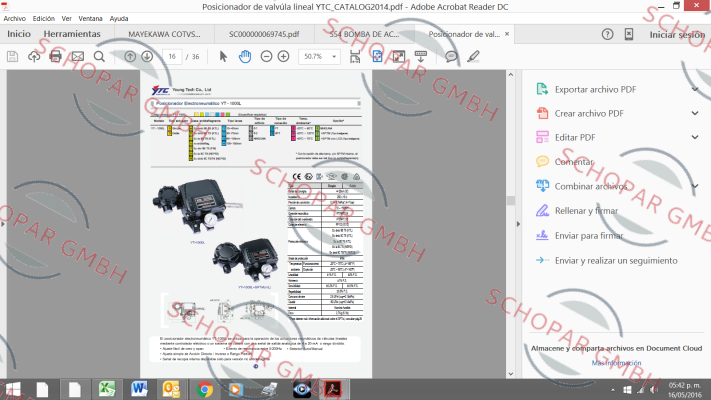This screenshot has width=711, height=400.
Task: Select the highlight pen tool
Action: [x=473, y=57]
